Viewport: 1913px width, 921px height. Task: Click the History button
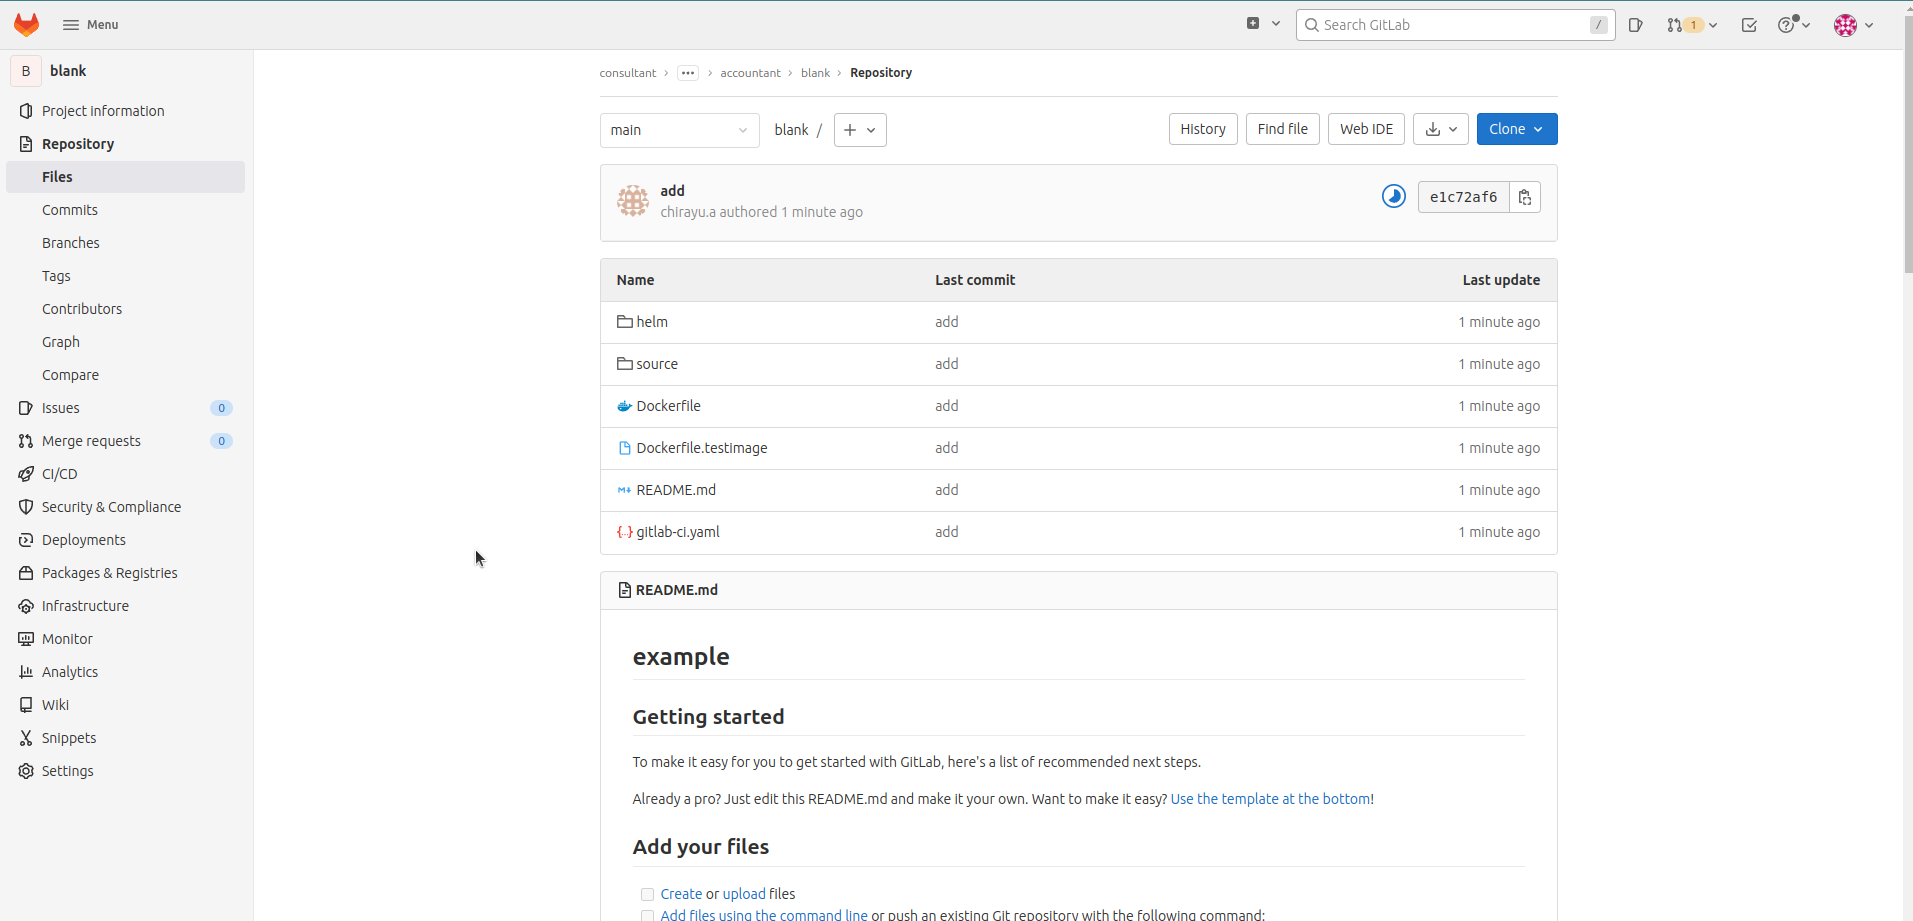point(1203,129)
